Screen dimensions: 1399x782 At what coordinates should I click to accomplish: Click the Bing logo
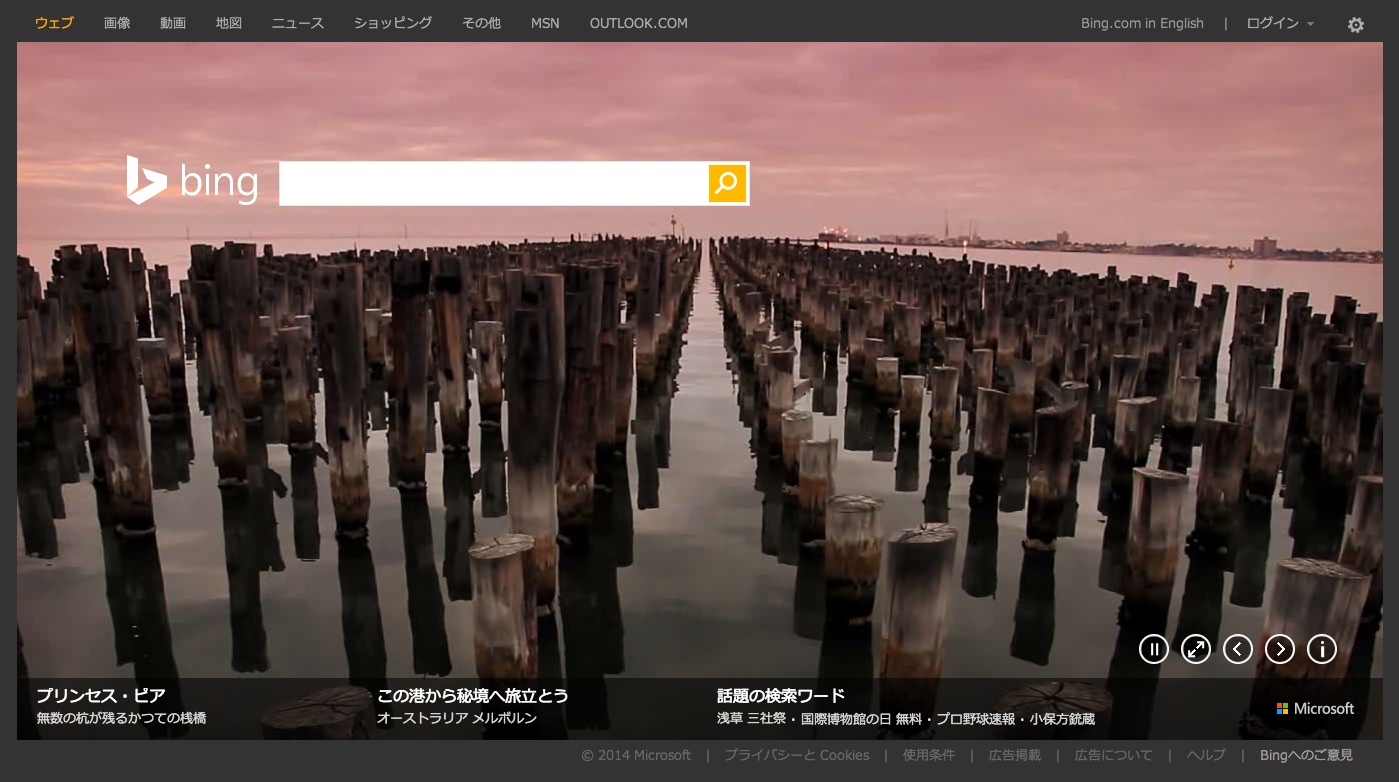click(192, 181)
